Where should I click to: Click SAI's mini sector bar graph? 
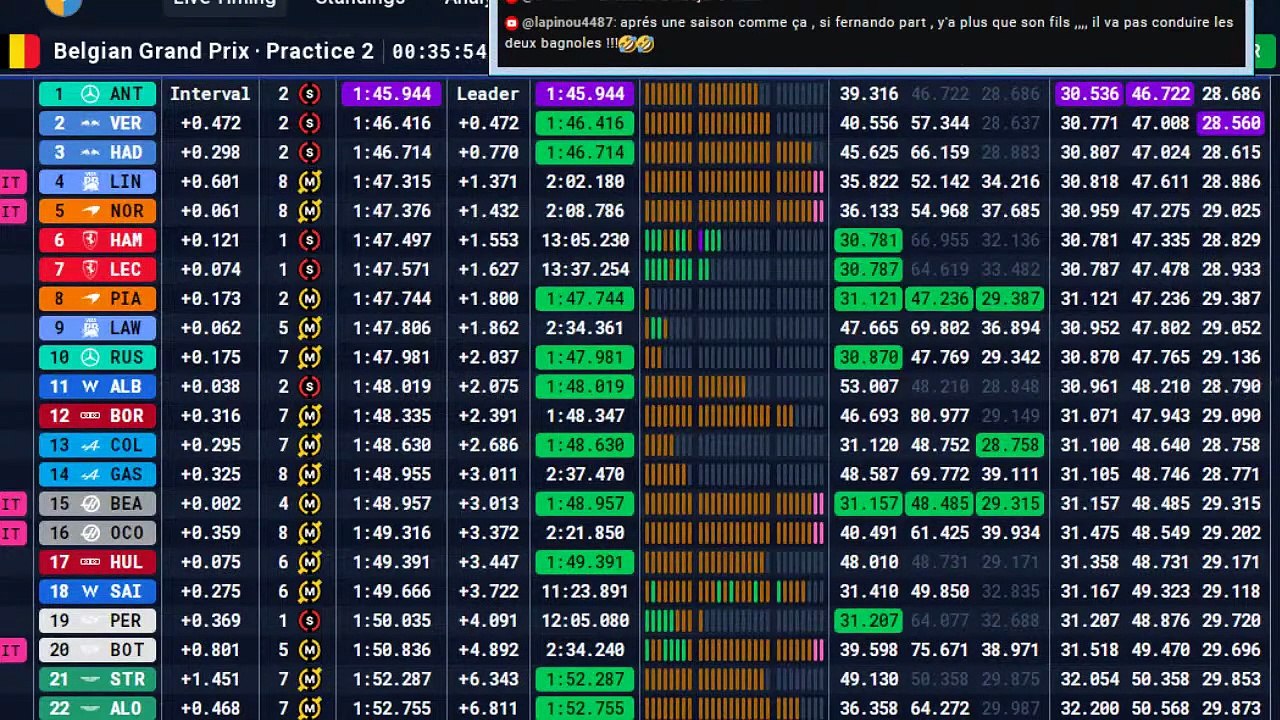[x=734, y=591]
